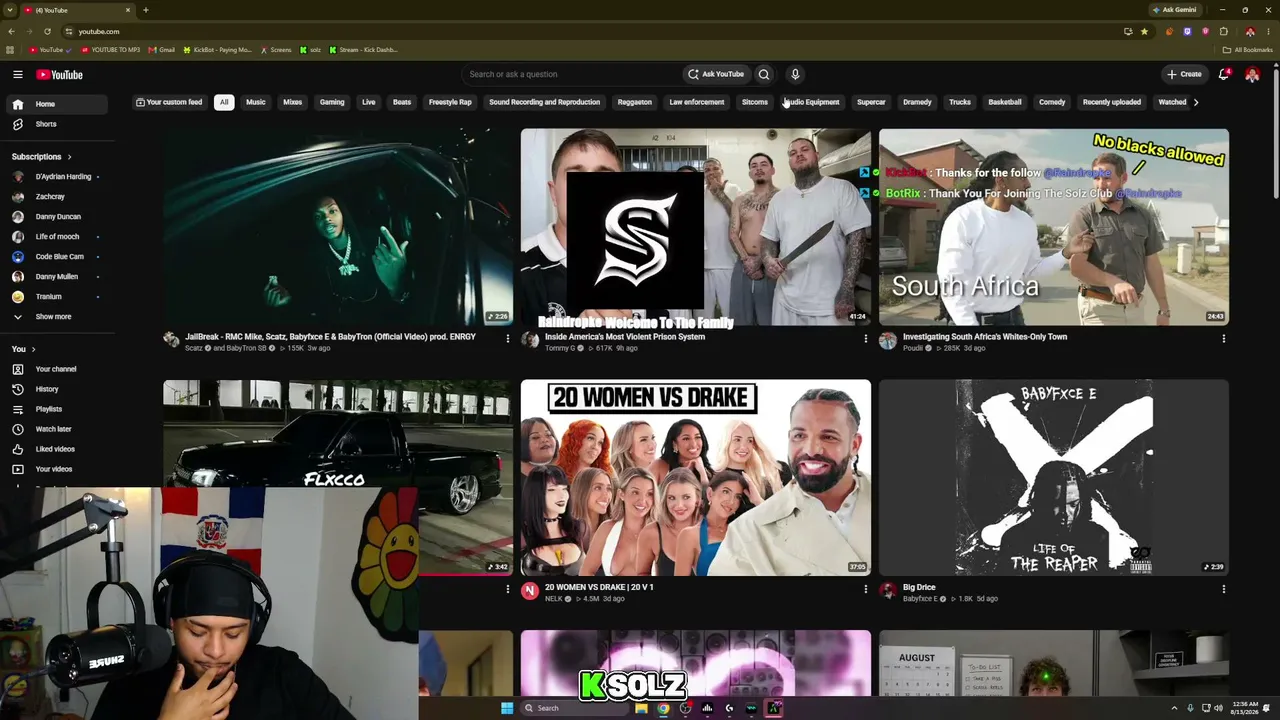Open File Explorer from the taskbar
The width and height of the screenshot is (1280, 720).
pyautogui.click(x=641, y=708)
